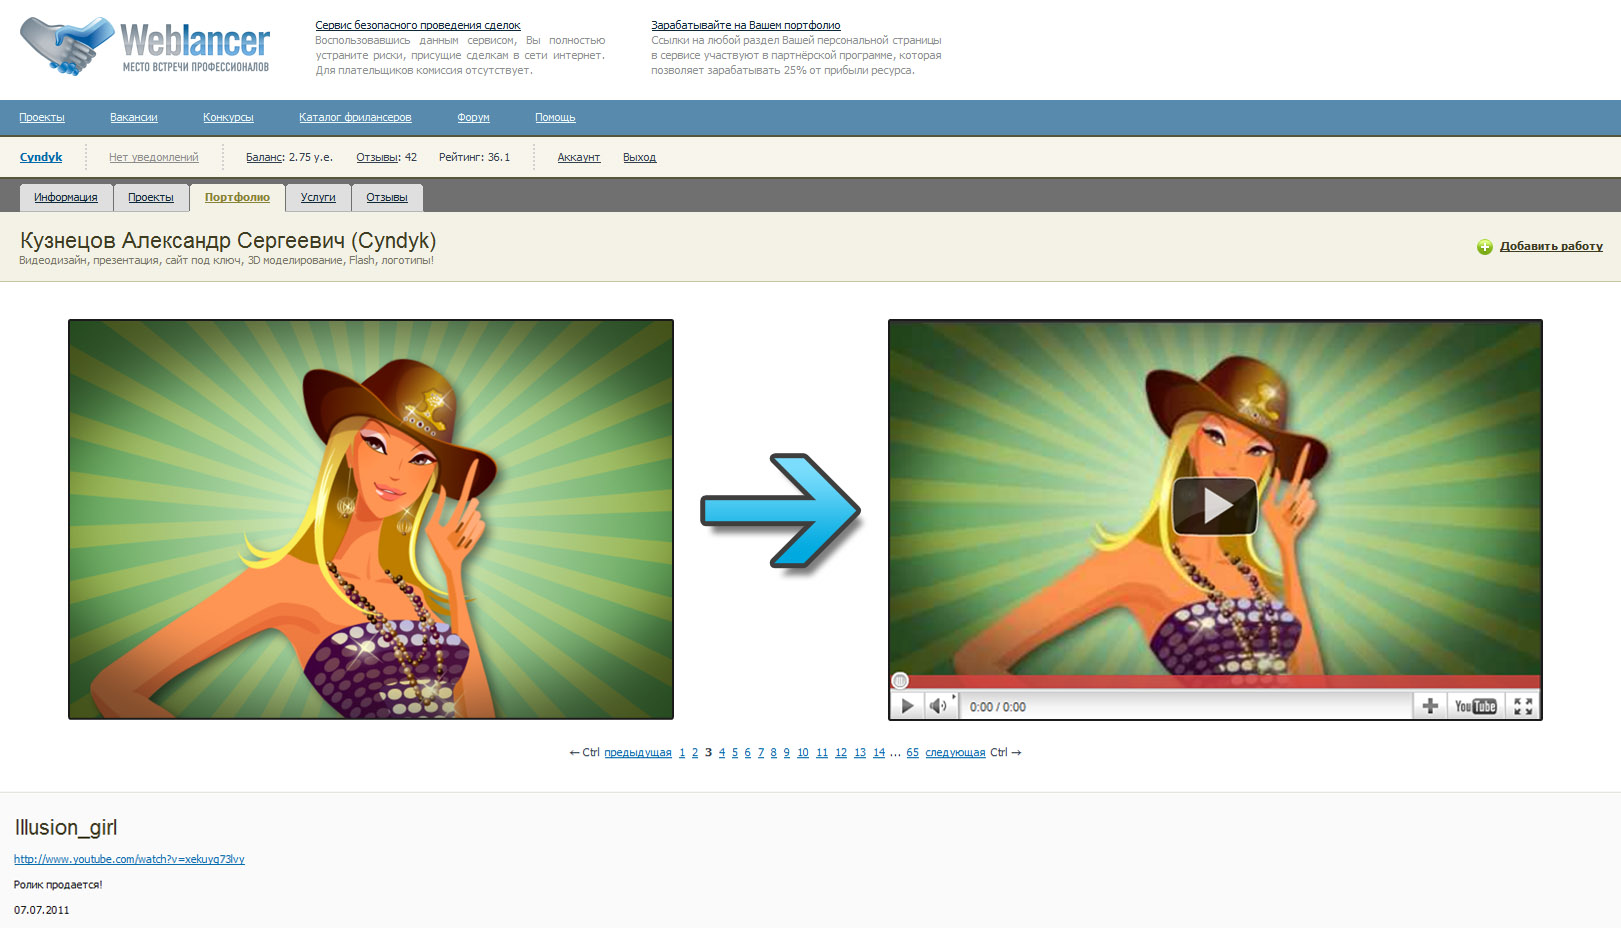Image resolution: width=1621 pixels, height=928 pixels.
Task: Open Проекты in the blue navigation bar
Action: (x=42, y=118)
